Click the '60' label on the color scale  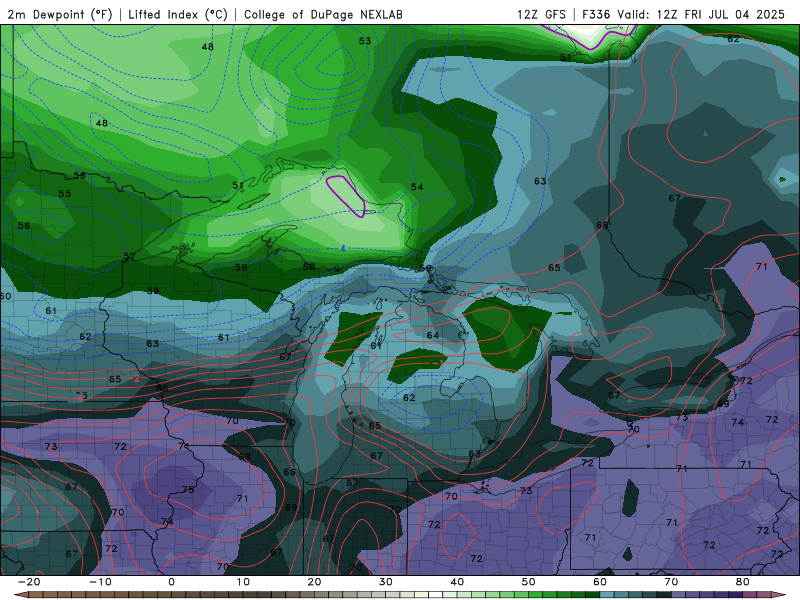(600, 582)
